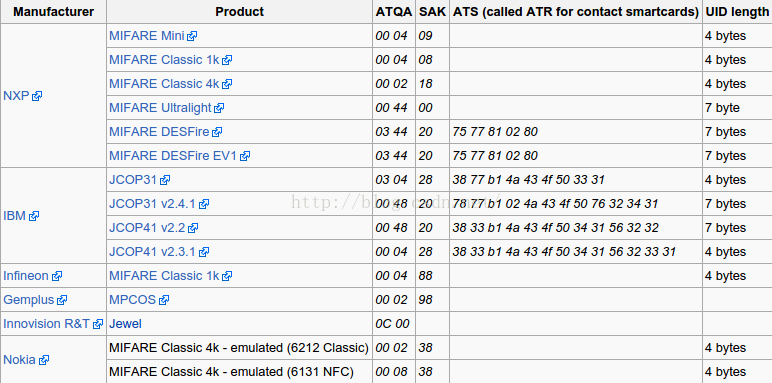This screenshot has height=383, width=772.
Task: Open Infineon's MIFARE Classic 1k link
Action: [164, 276]
